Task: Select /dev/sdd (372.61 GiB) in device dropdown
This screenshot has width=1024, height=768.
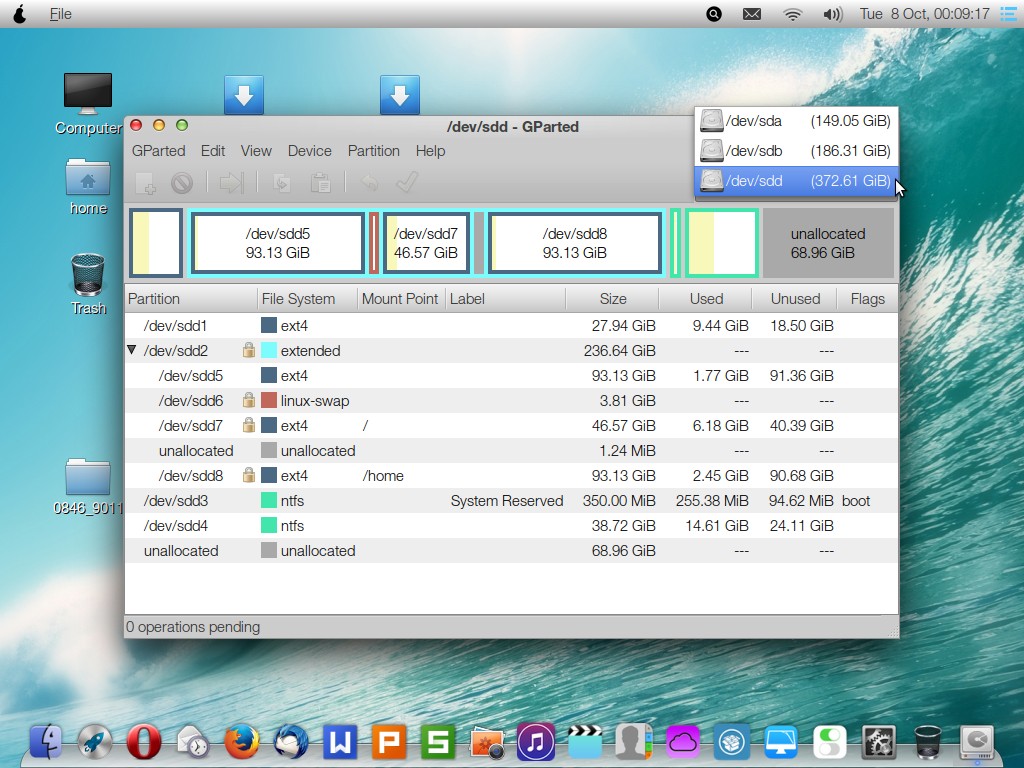Action: (797, 181)
